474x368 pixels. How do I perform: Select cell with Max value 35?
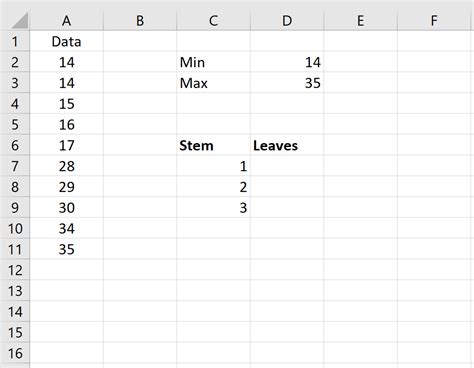(287, 83)
